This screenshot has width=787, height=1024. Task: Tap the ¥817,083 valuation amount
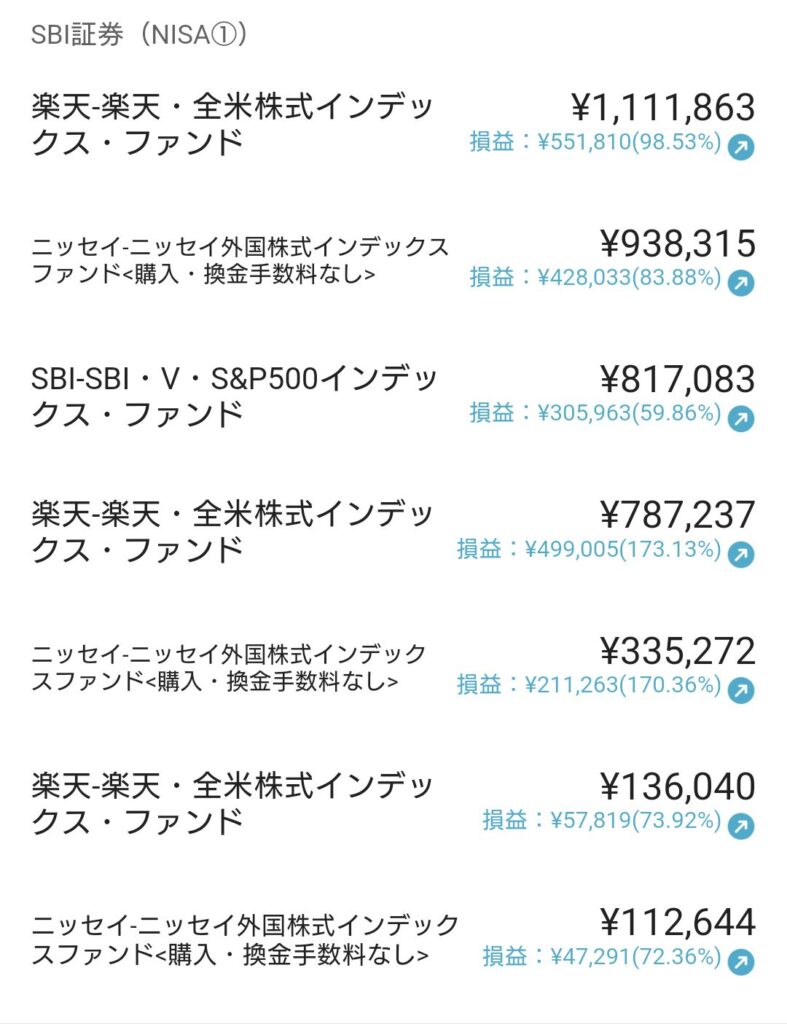click(678, 379)
